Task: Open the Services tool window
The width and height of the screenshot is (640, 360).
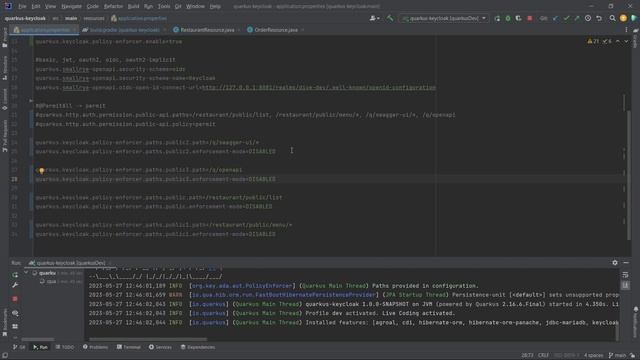Action: point(160,347)
